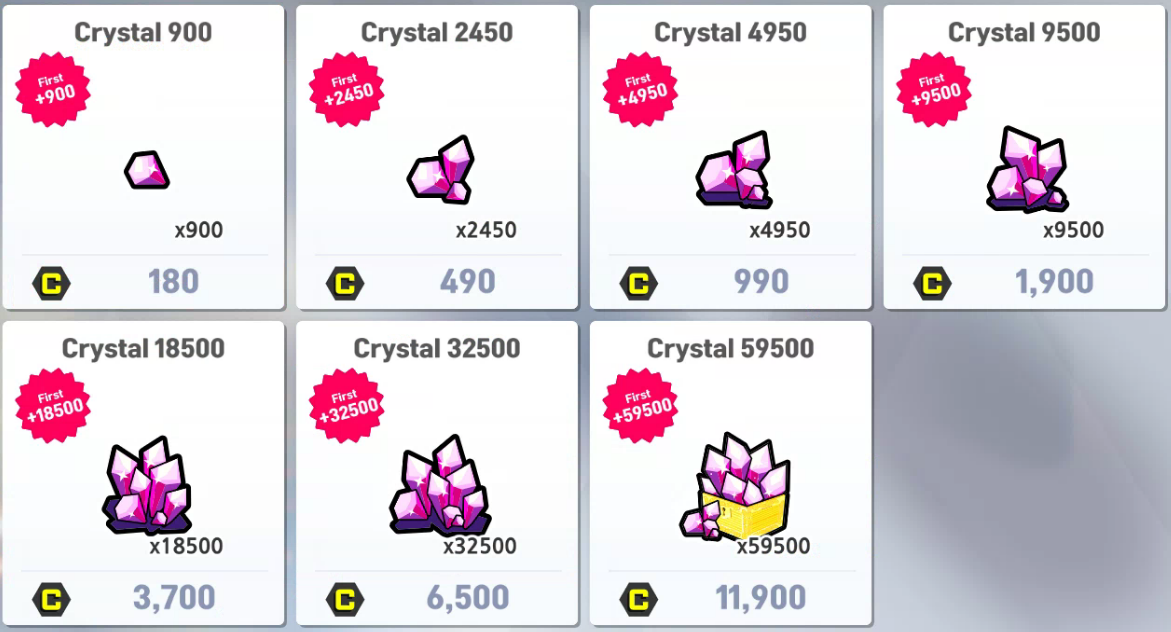Click the coin icon beside 180 price

point(52,284)
